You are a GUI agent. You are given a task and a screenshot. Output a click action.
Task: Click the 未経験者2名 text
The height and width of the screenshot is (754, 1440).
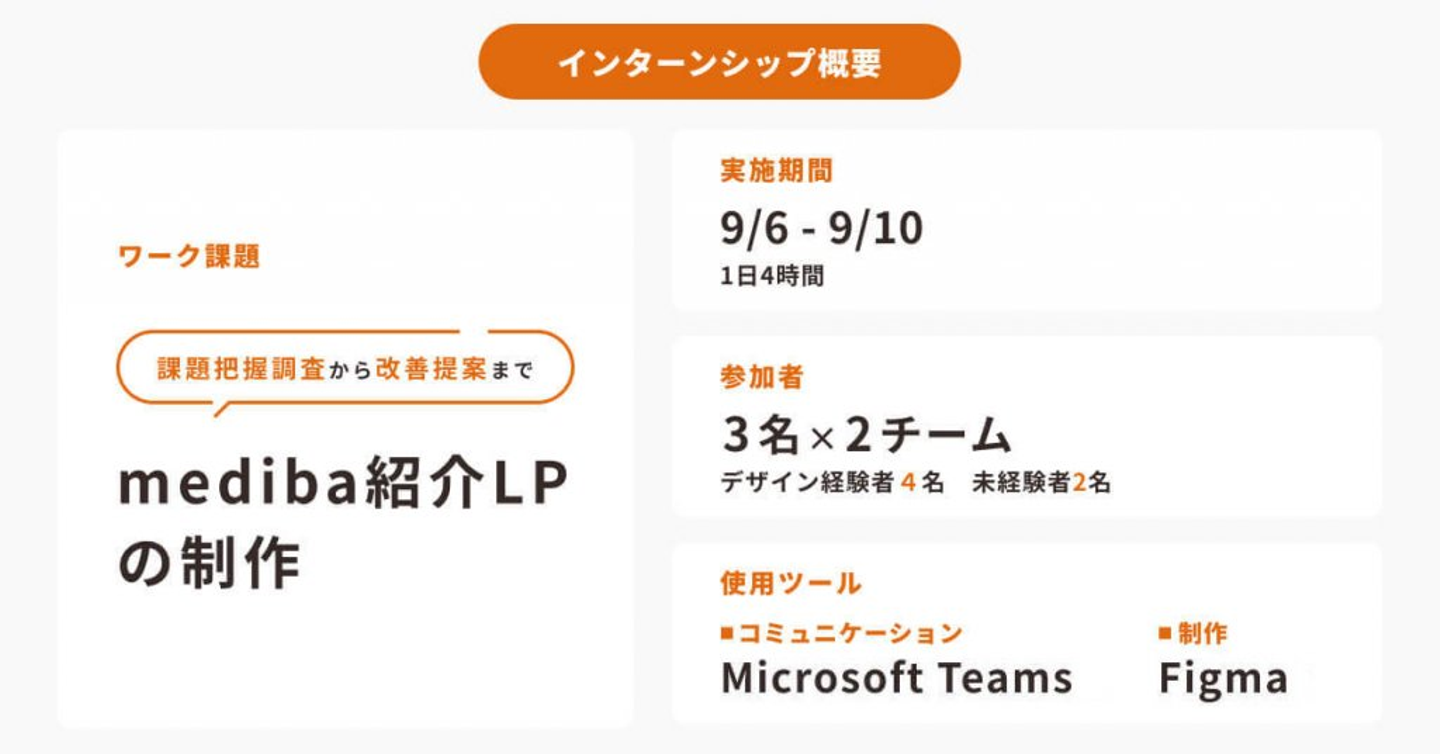[1041, 483]
